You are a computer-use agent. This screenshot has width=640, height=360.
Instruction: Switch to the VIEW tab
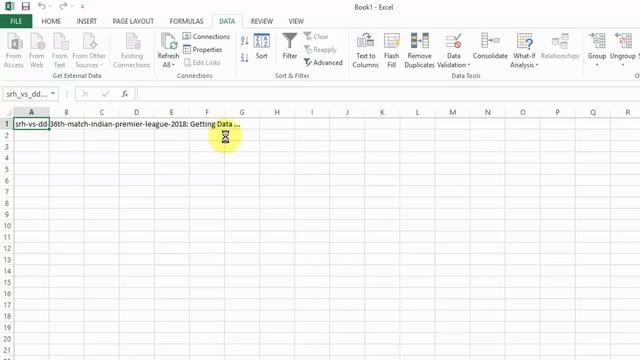click(x=296, y=21)
